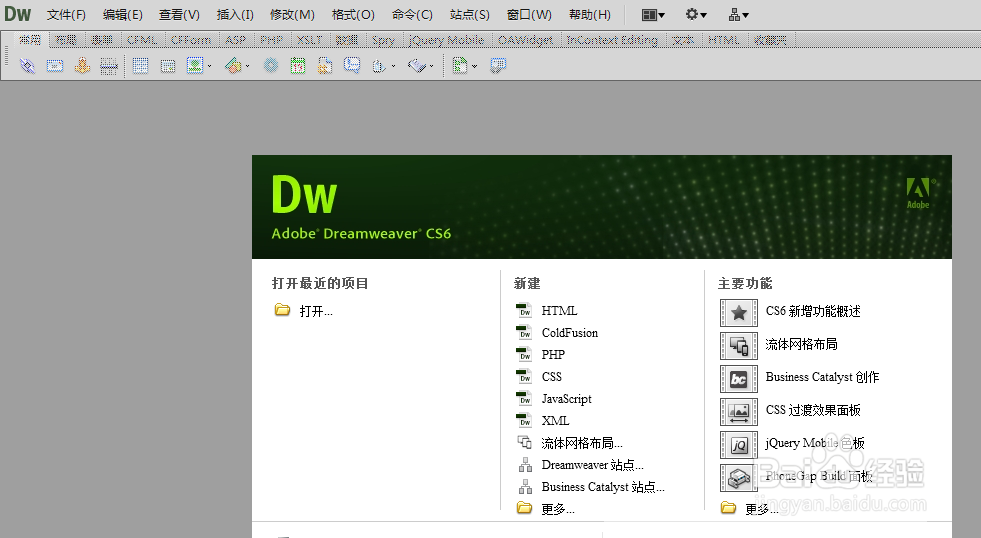This screenshot has height=538, width=981.
Task: Click the Table insert icon
Action: coord(141,65)
